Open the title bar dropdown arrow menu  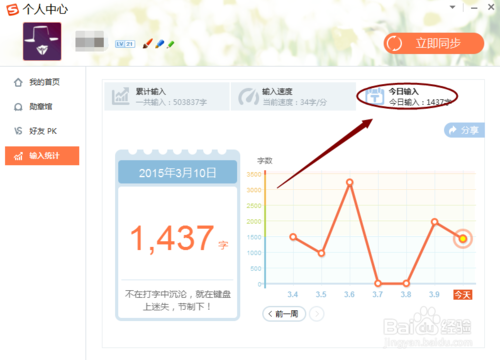point(452,7)
